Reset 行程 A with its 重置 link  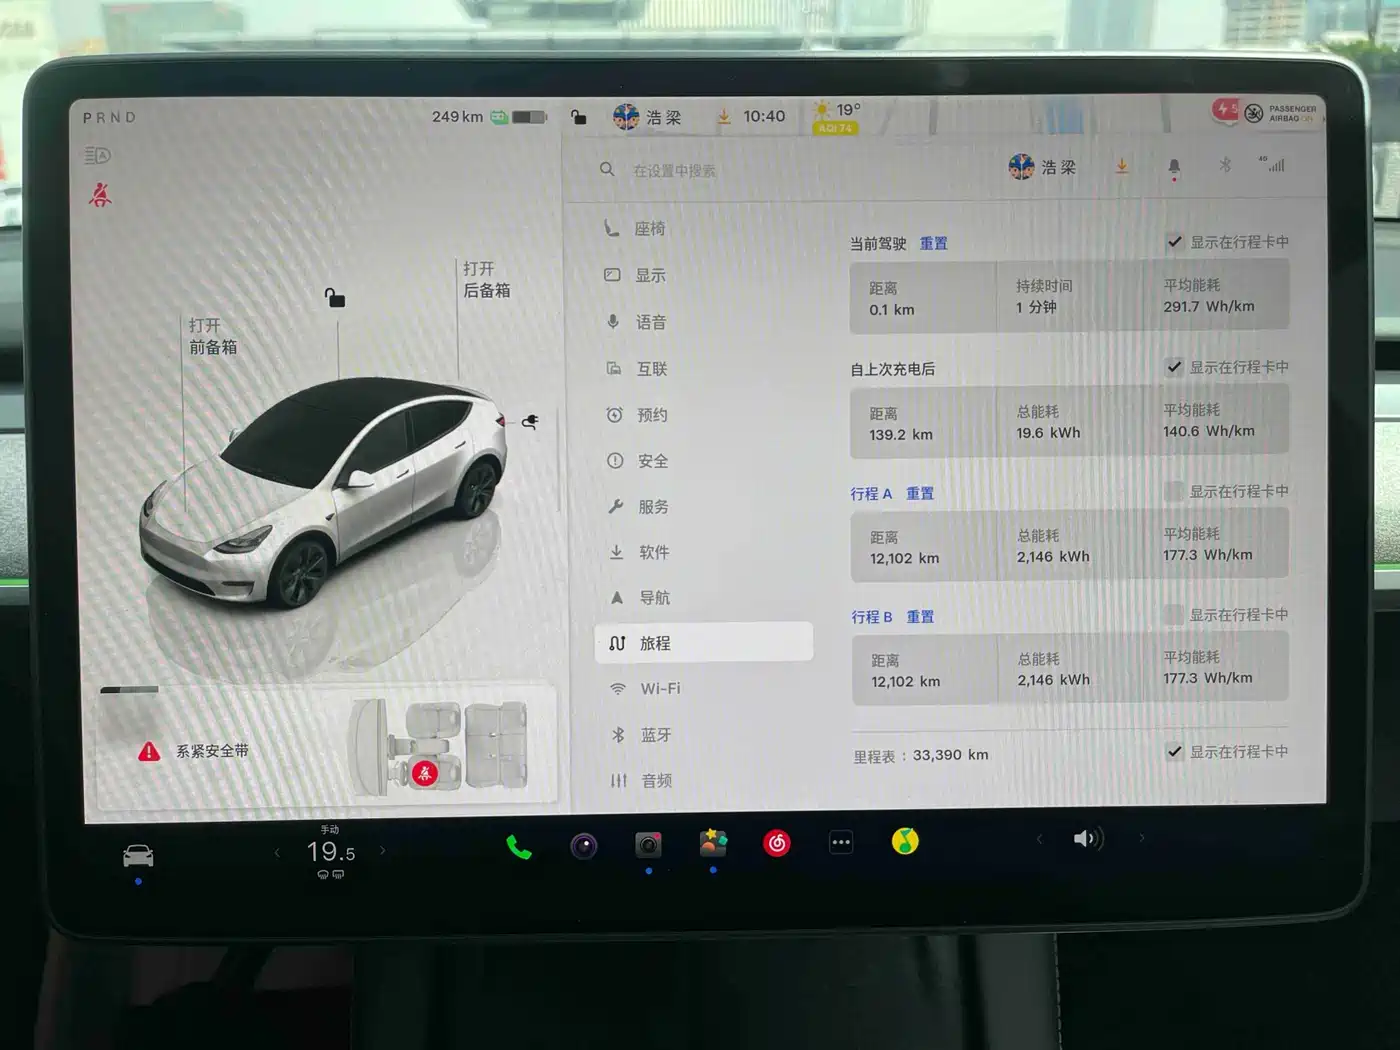click(x=921, y=493)
